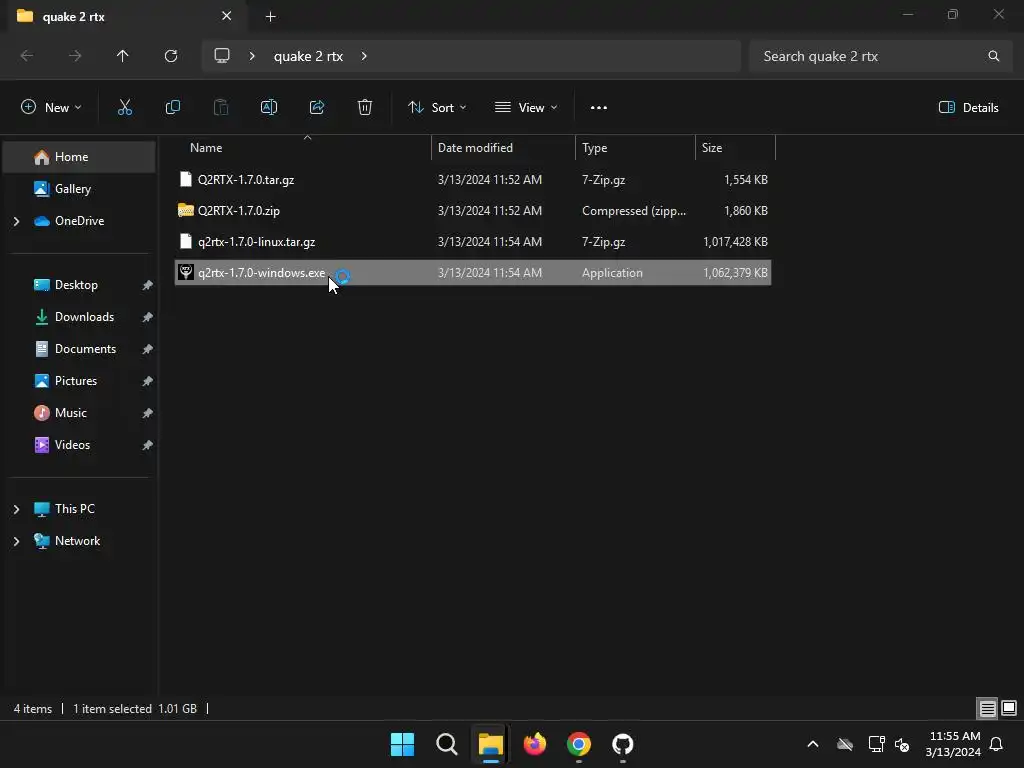Open Windows Start menu
The width and height of the screenshot is (1024, 768).
pos(402,744)
